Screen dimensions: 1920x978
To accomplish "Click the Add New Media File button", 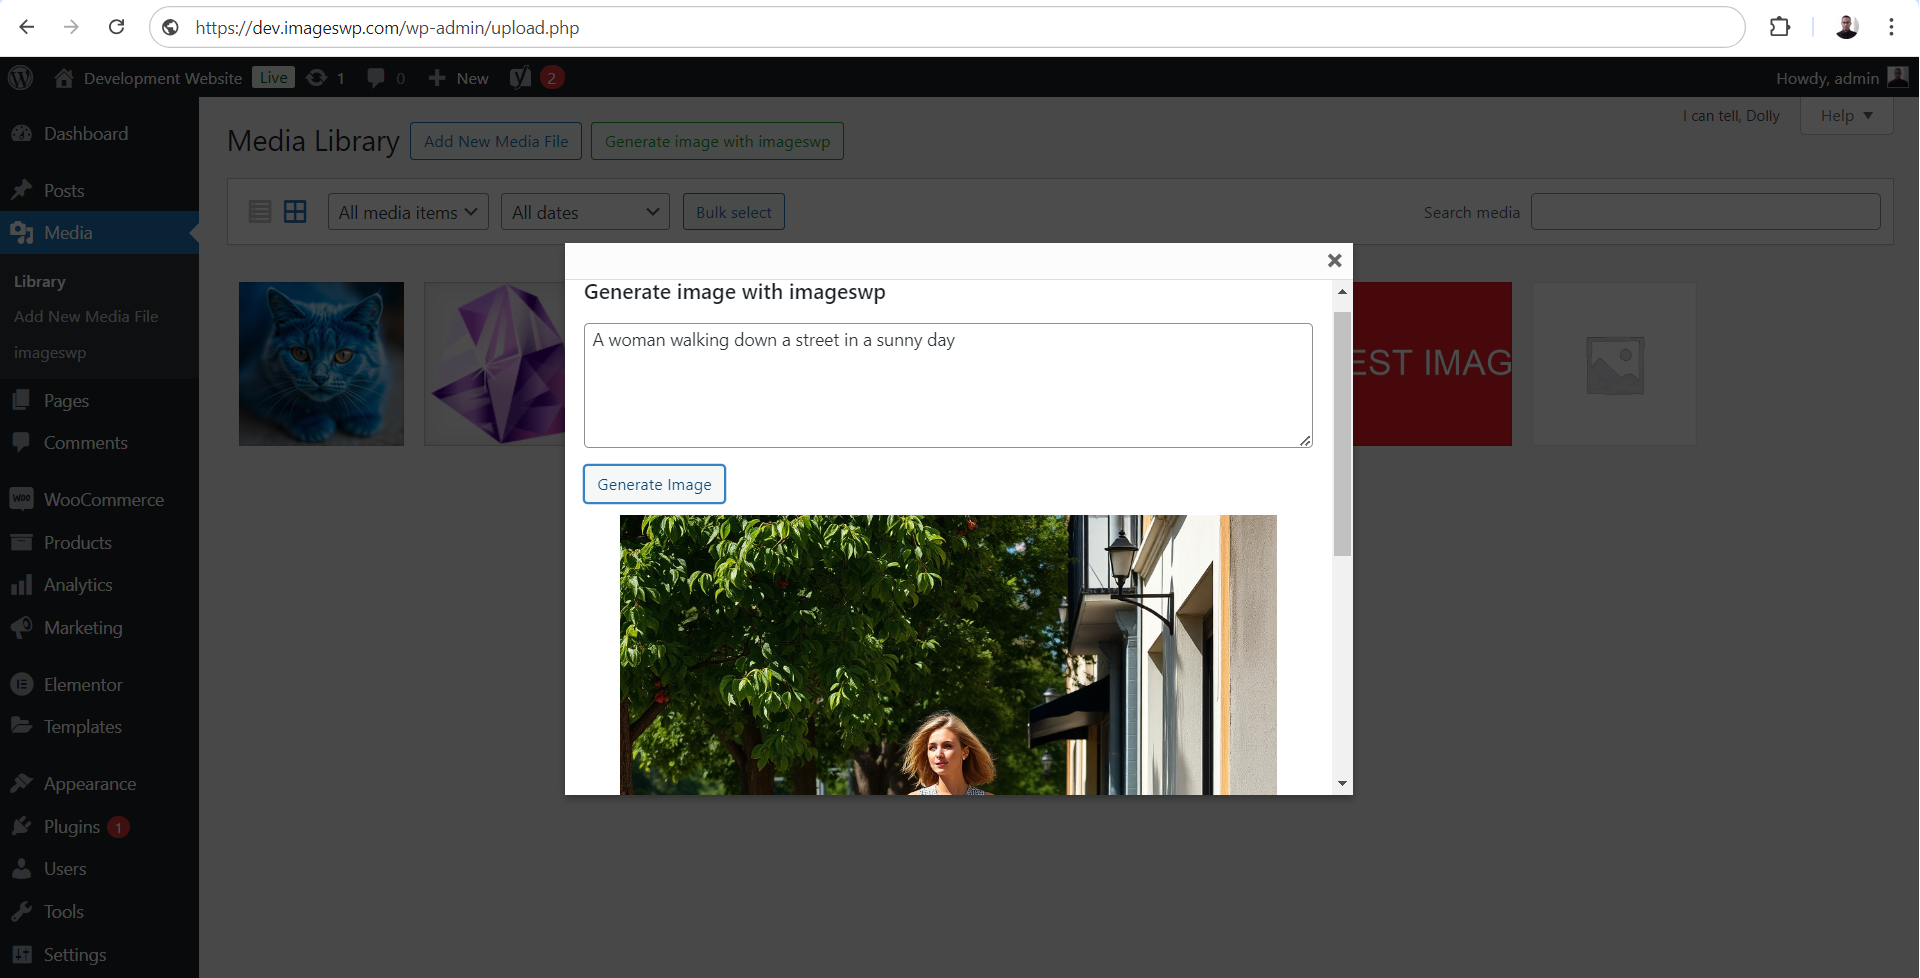I will point(496,141).
